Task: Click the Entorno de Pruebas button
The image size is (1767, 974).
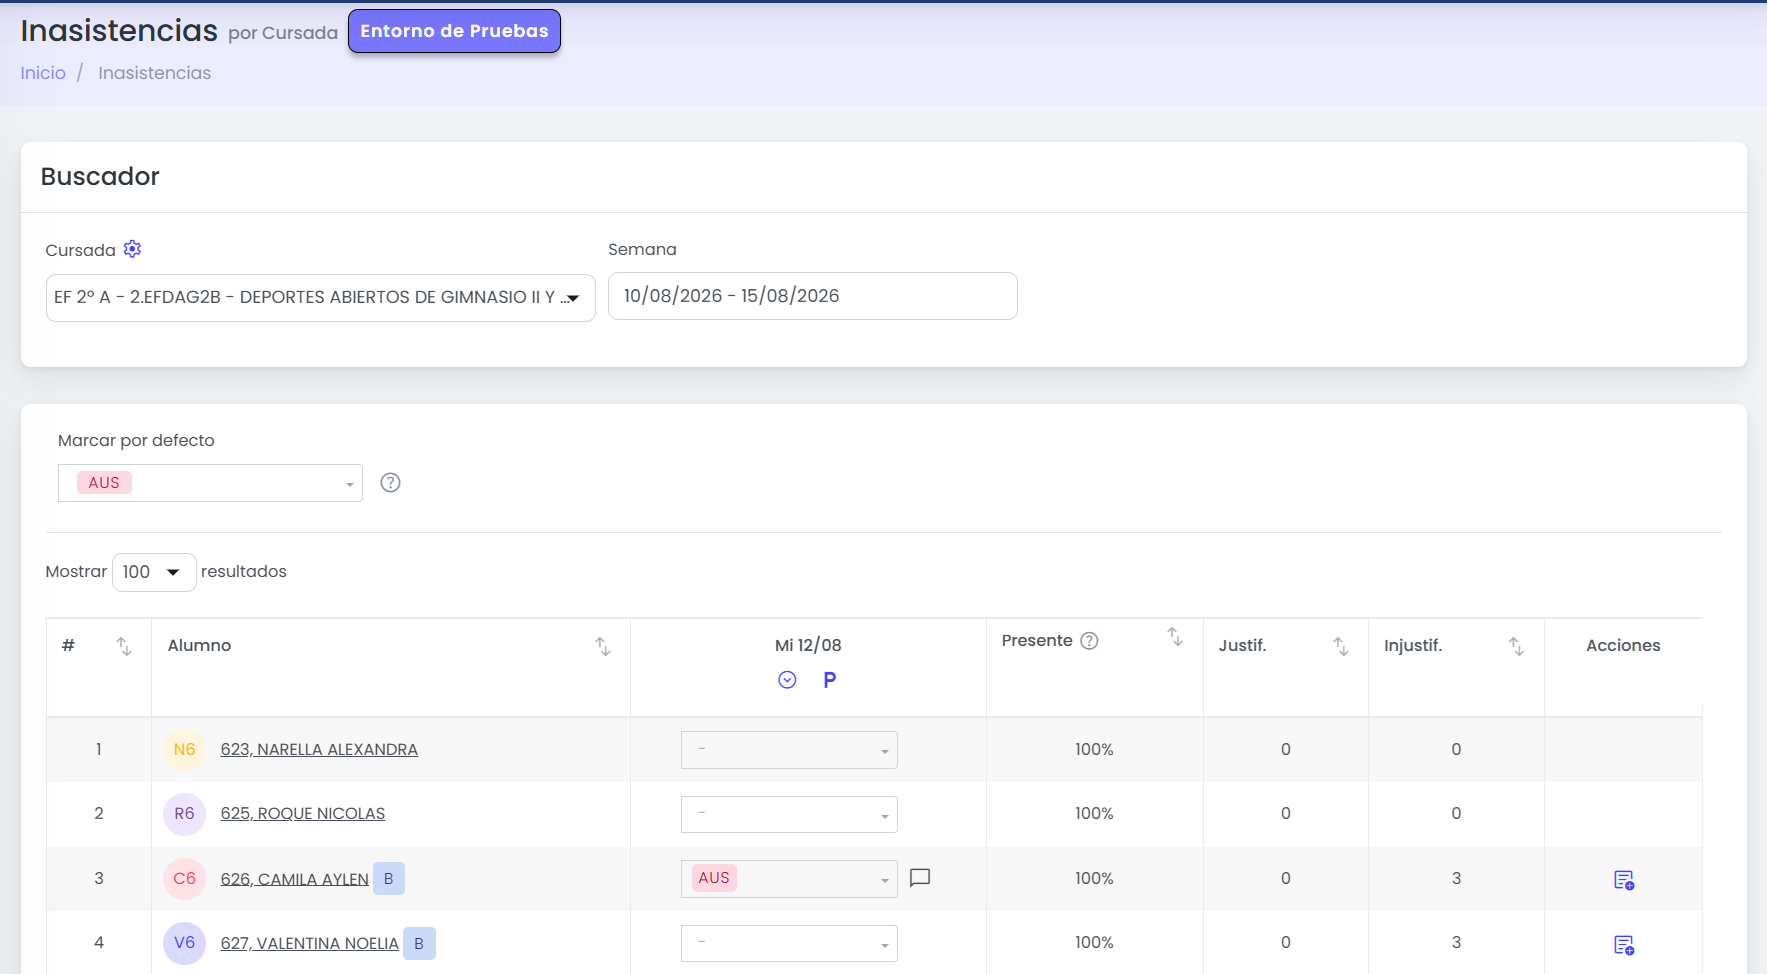Action: (454, 31)
